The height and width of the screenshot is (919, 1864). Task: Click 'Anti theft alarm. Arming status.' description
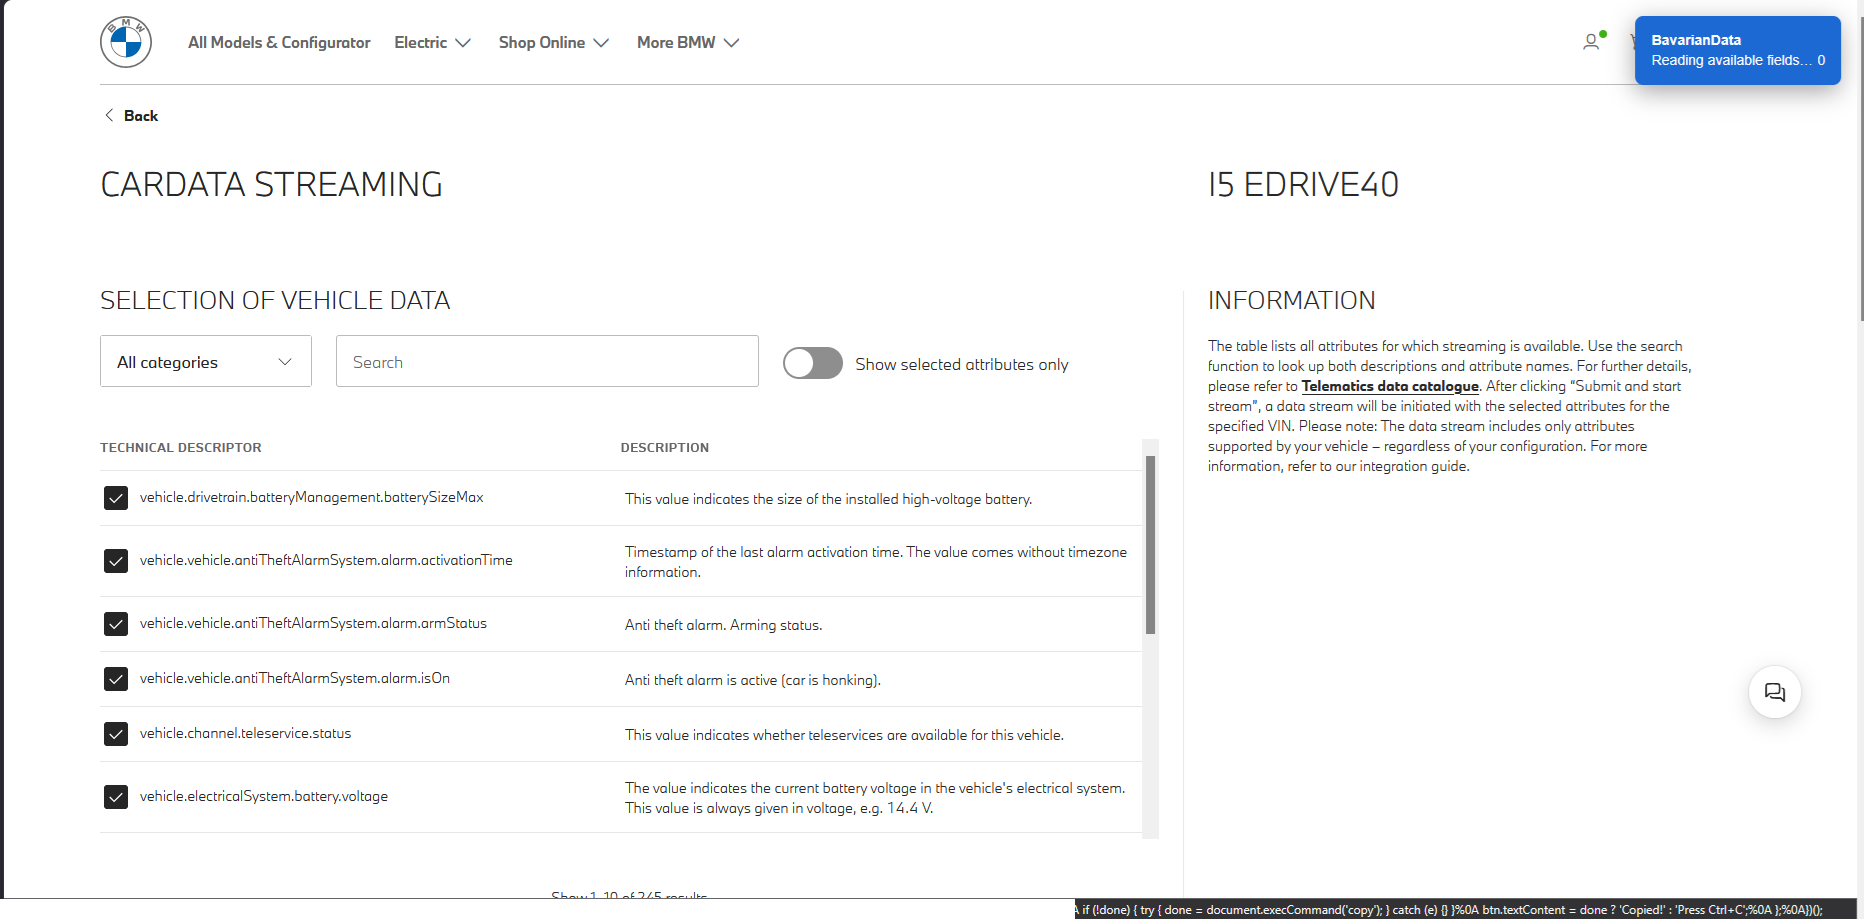[x=724, y=625]
